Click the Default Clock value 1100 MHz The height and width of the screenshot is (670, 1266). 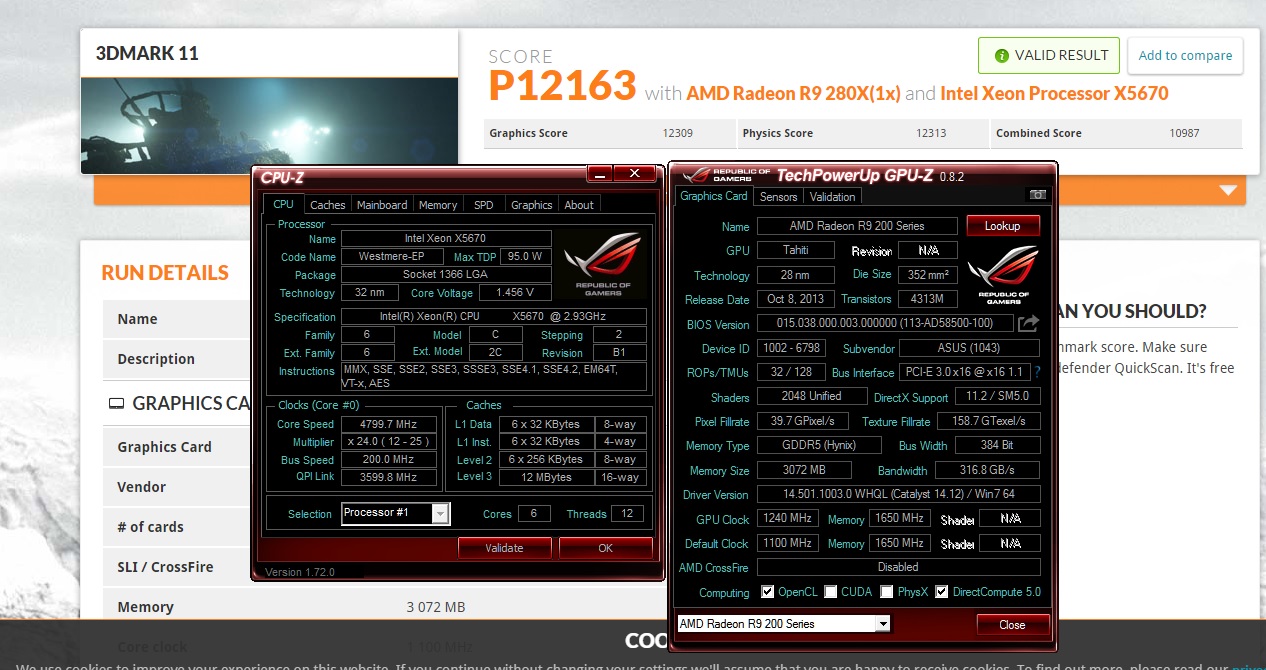788,543
